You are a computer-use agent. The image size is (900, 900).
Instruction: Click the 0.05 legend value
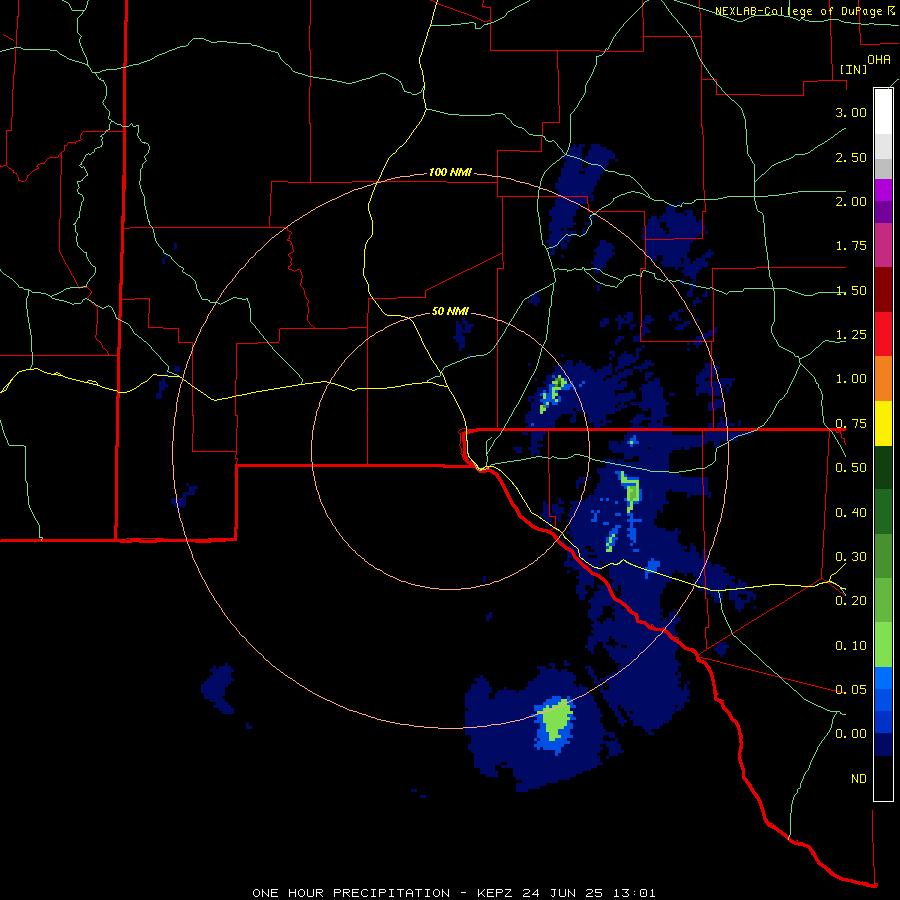click(851, 689)
